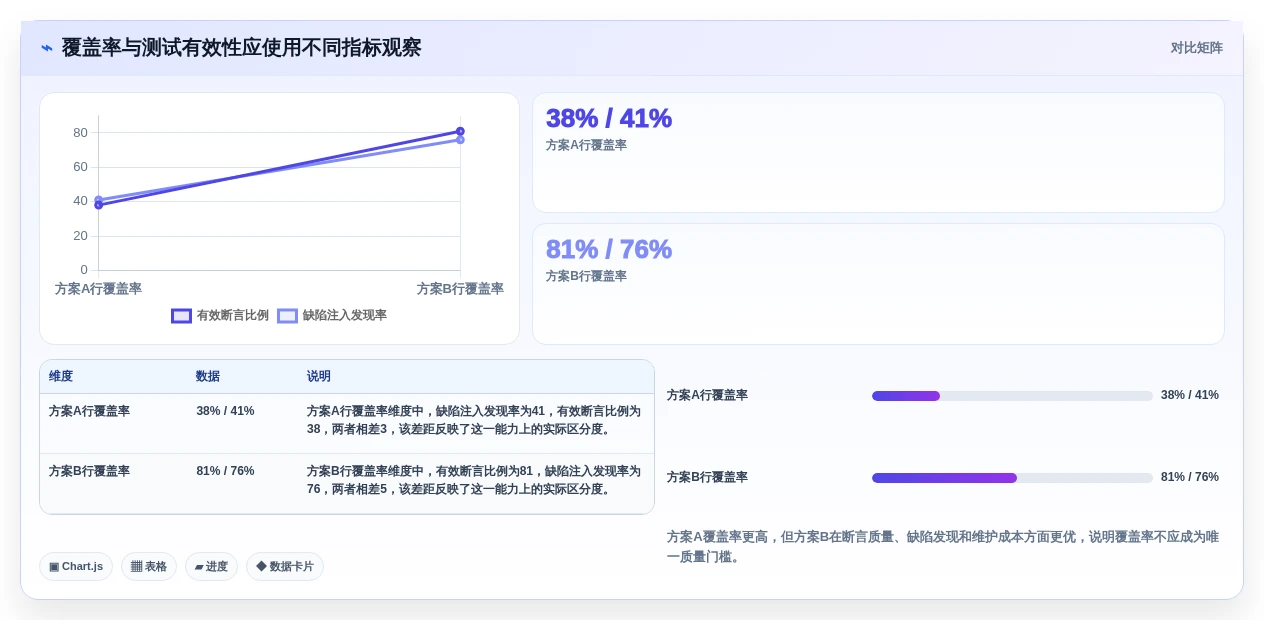Click the 方案B行覆盖率 table row label

pyautogui.click(x=89, y=471)
